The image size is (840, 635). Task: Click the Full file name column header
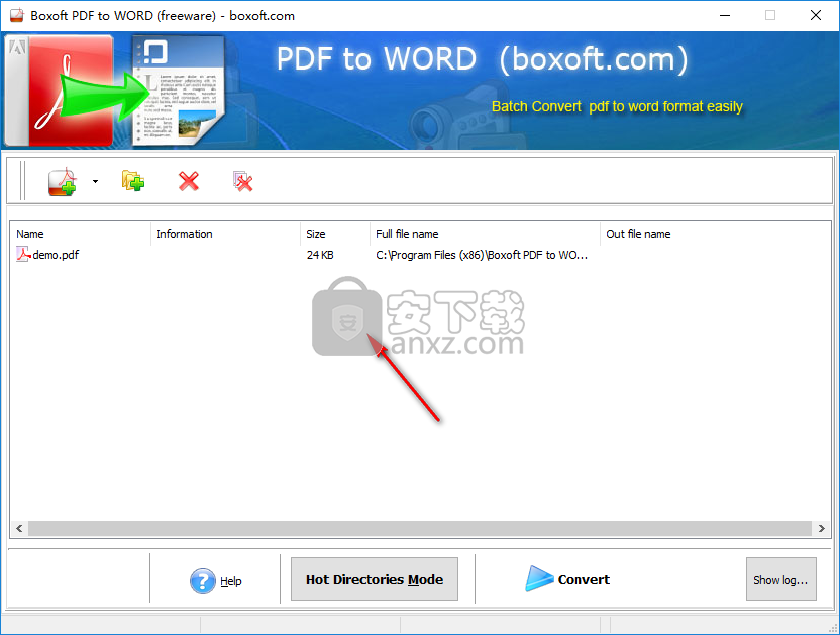pos(485,234)
